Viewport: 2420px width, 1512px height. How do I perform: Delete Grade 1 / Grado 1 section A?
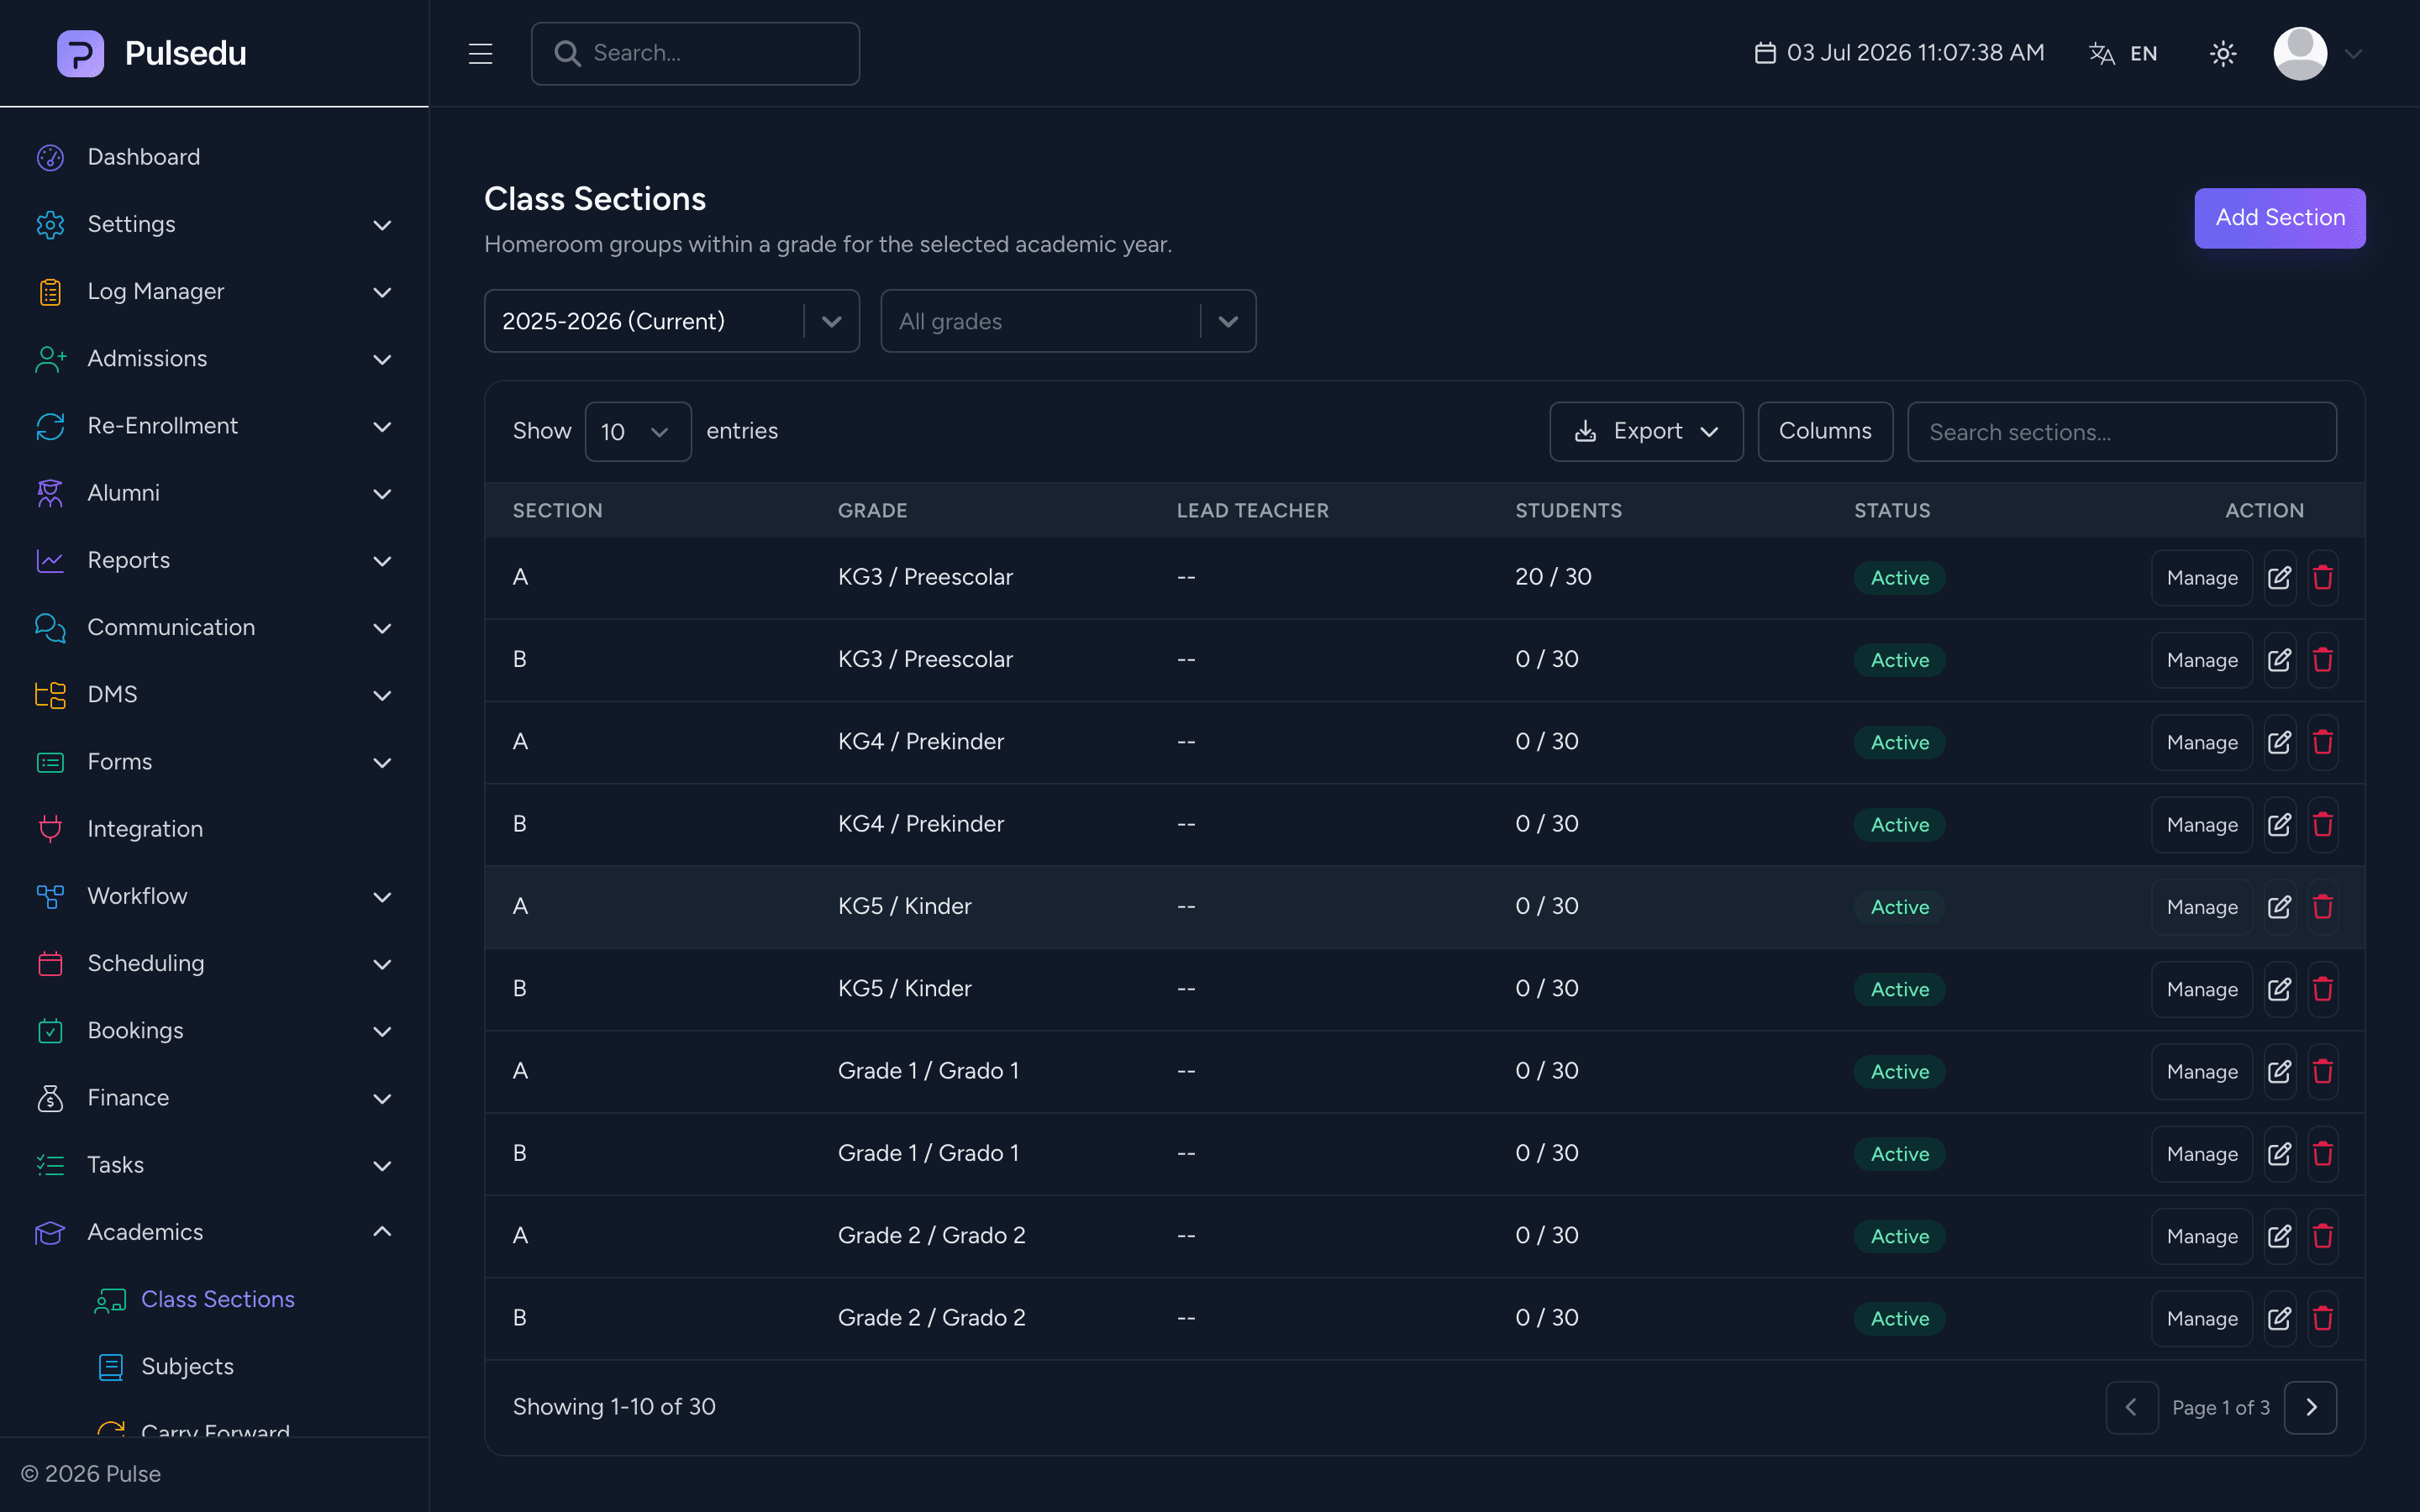click(x=2322, y=1072)
